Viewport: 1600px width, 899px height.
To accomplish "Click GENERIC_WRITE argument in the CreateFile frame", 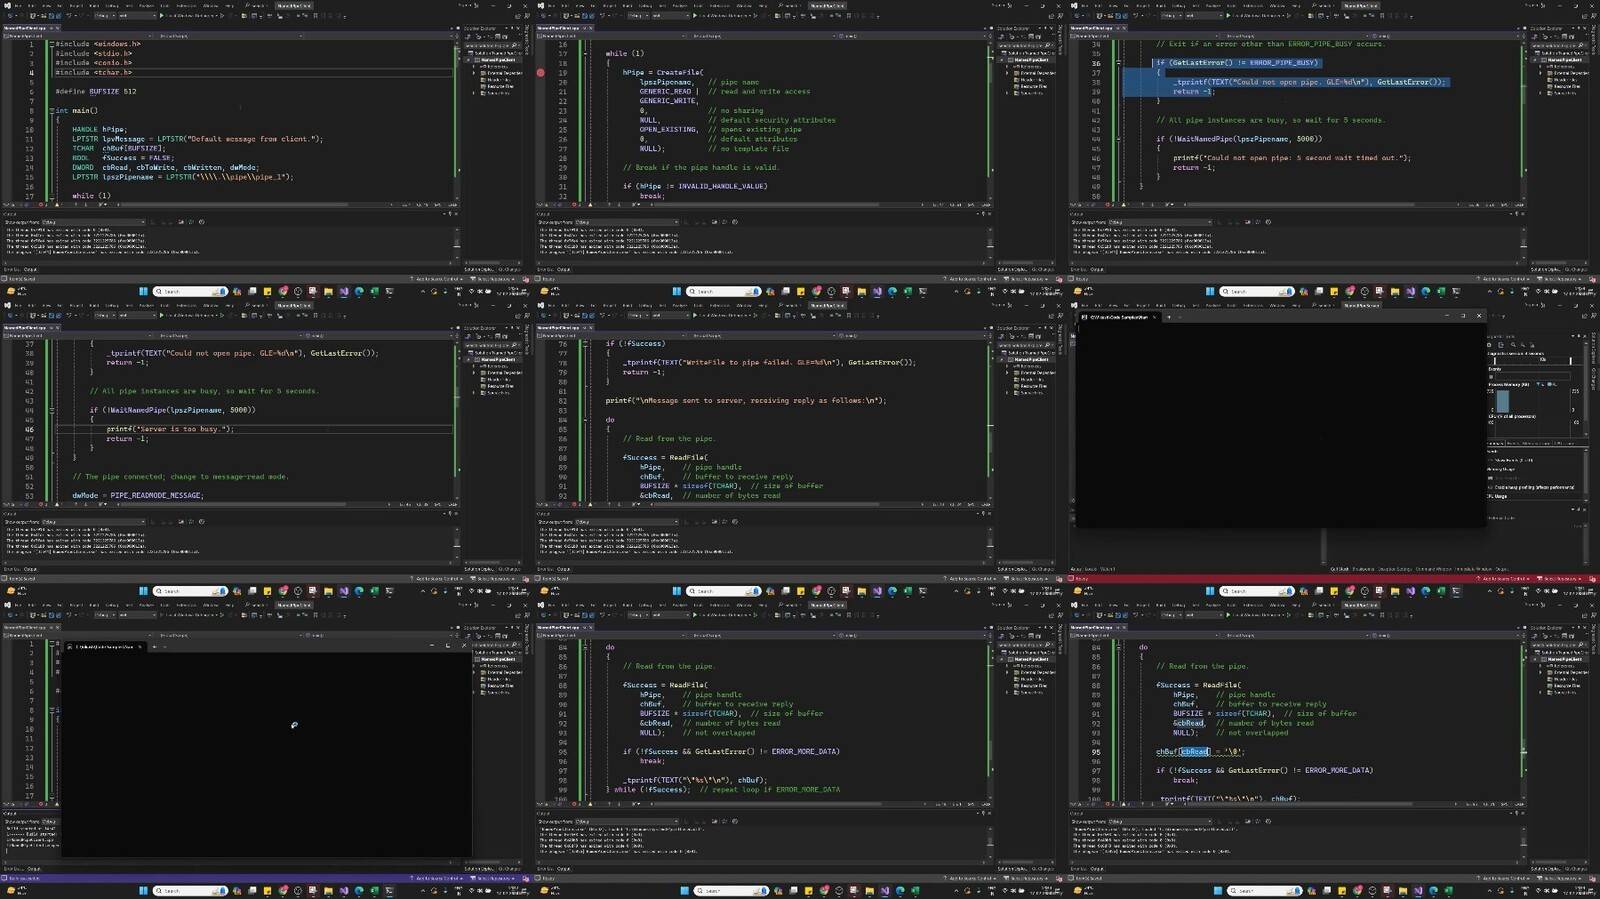I will point(668,101).
